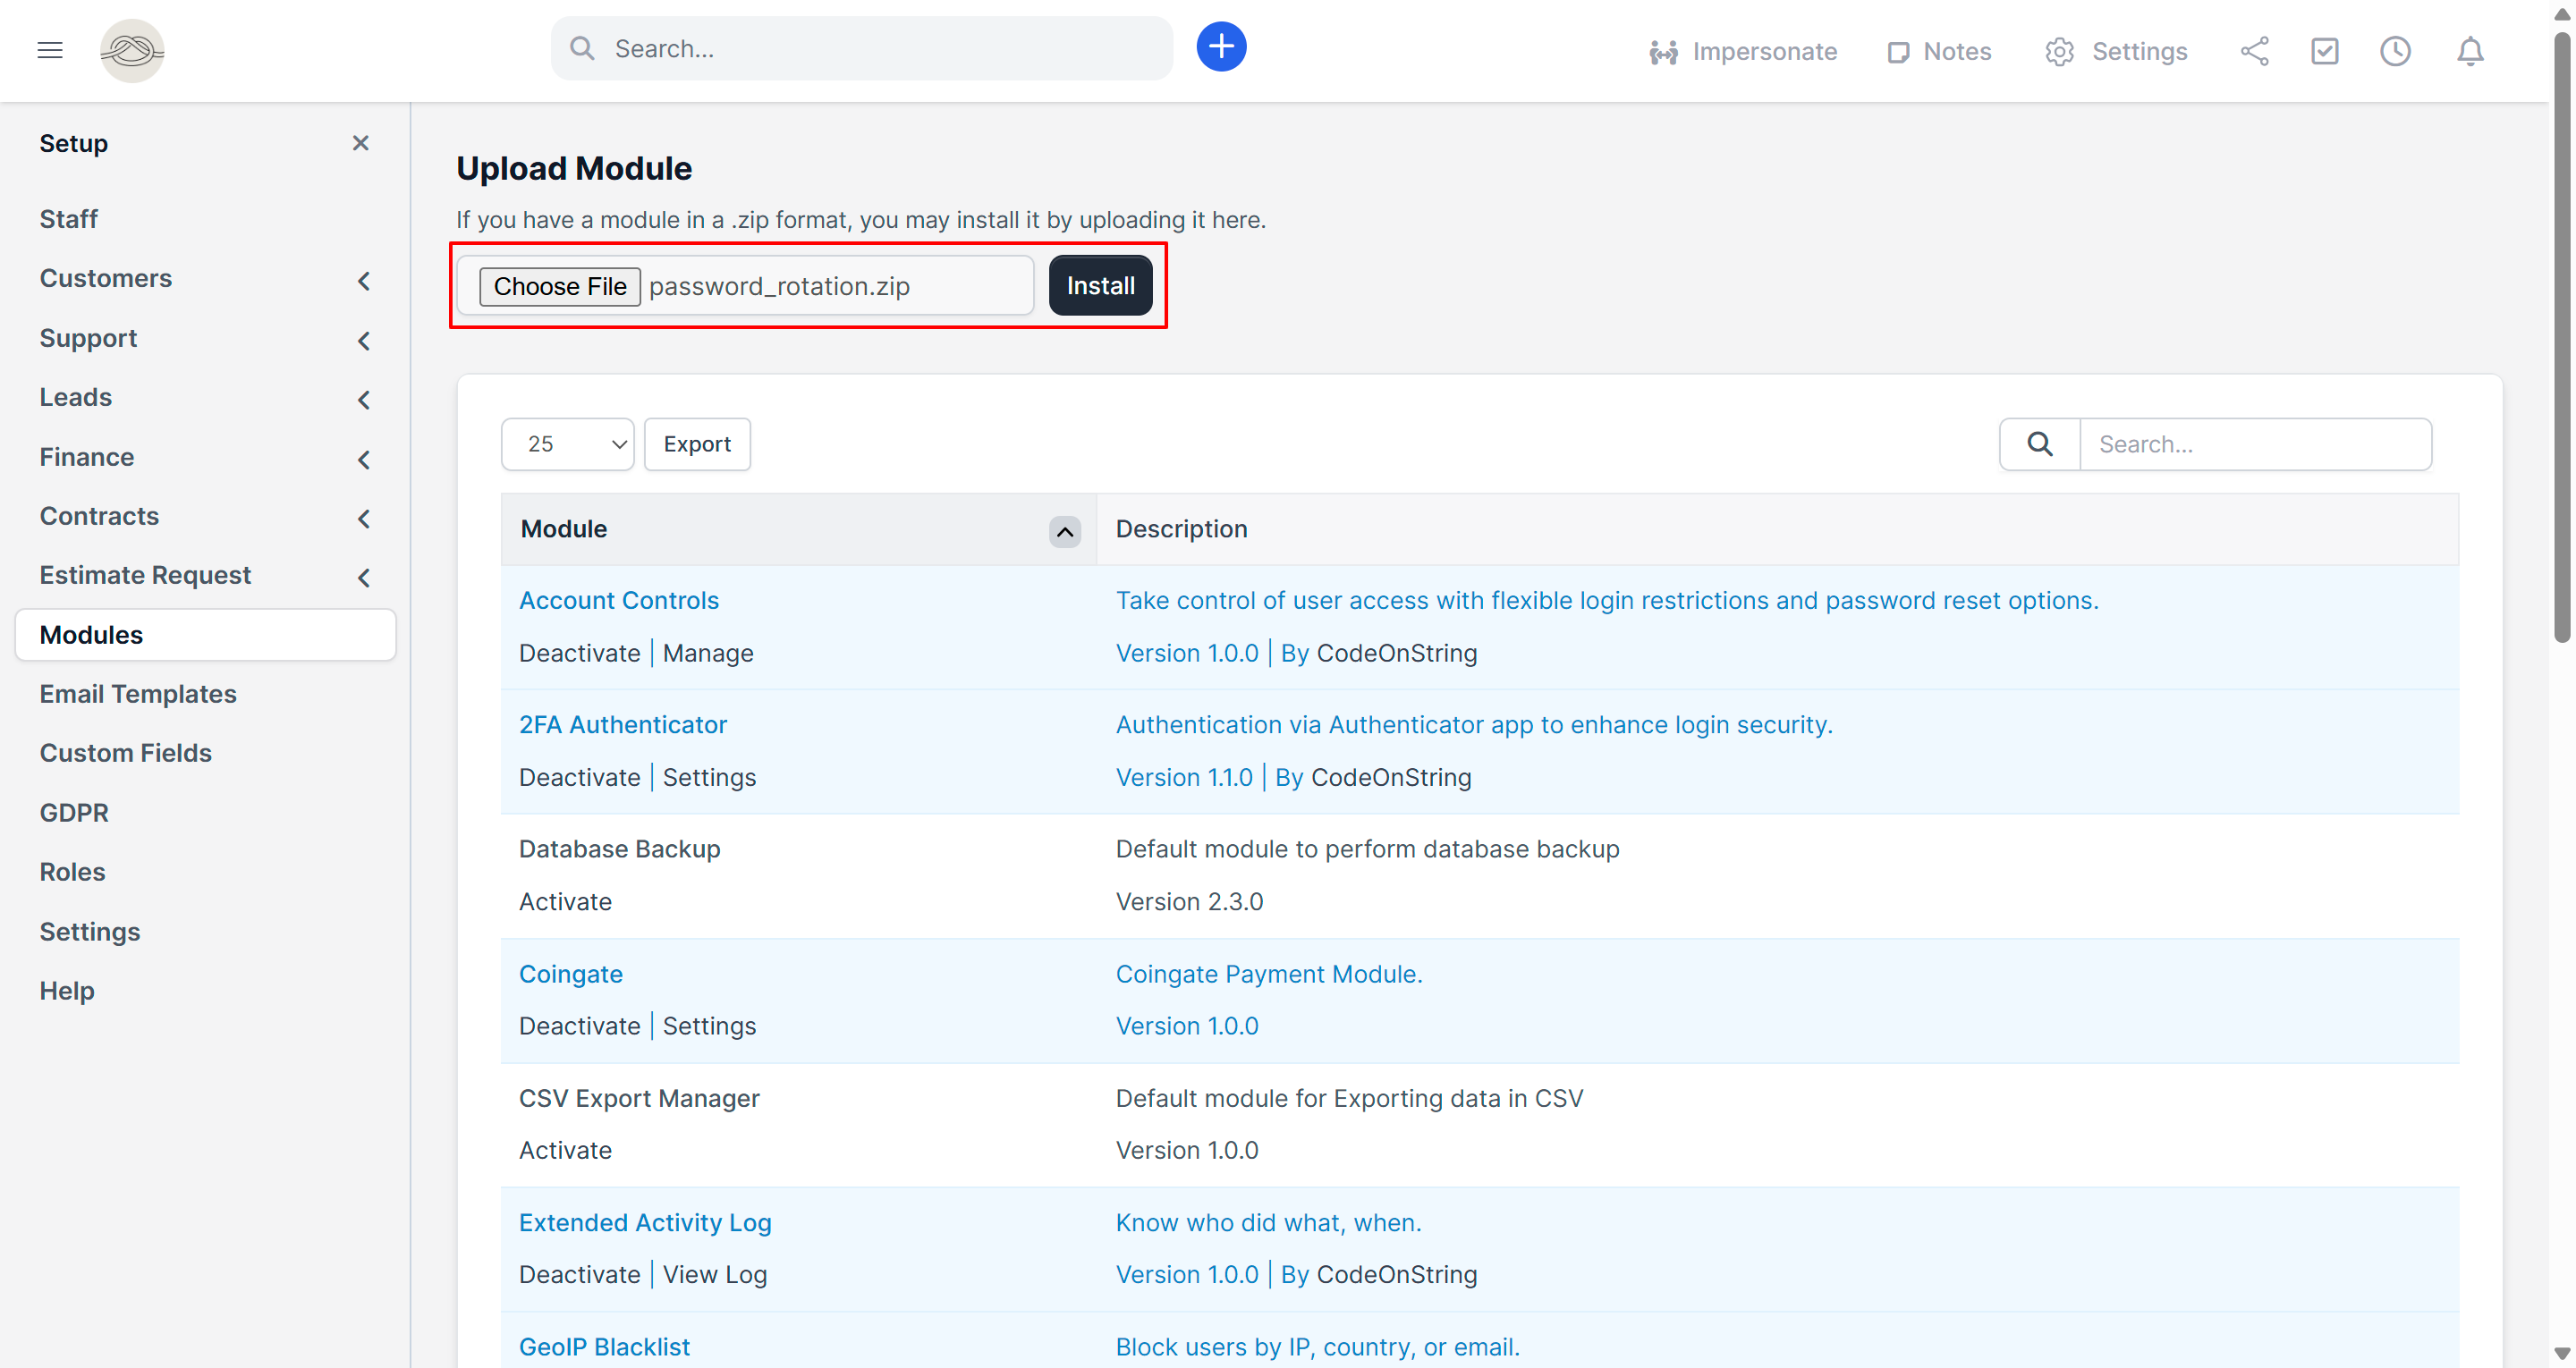Toggle Module column sort arrow
Screen dimensions: 2576x1368
tap(1064, 531)
